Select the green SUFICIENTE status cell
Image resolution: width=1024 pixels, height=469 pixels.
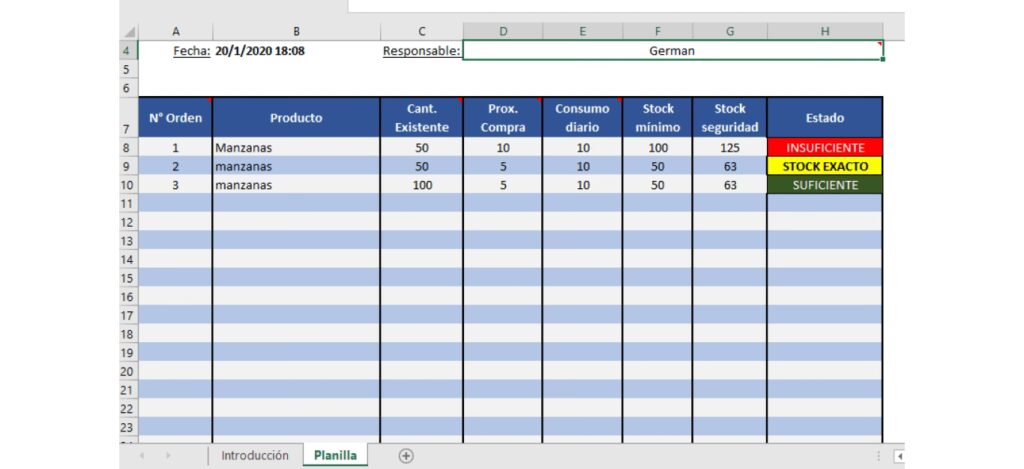824,185
